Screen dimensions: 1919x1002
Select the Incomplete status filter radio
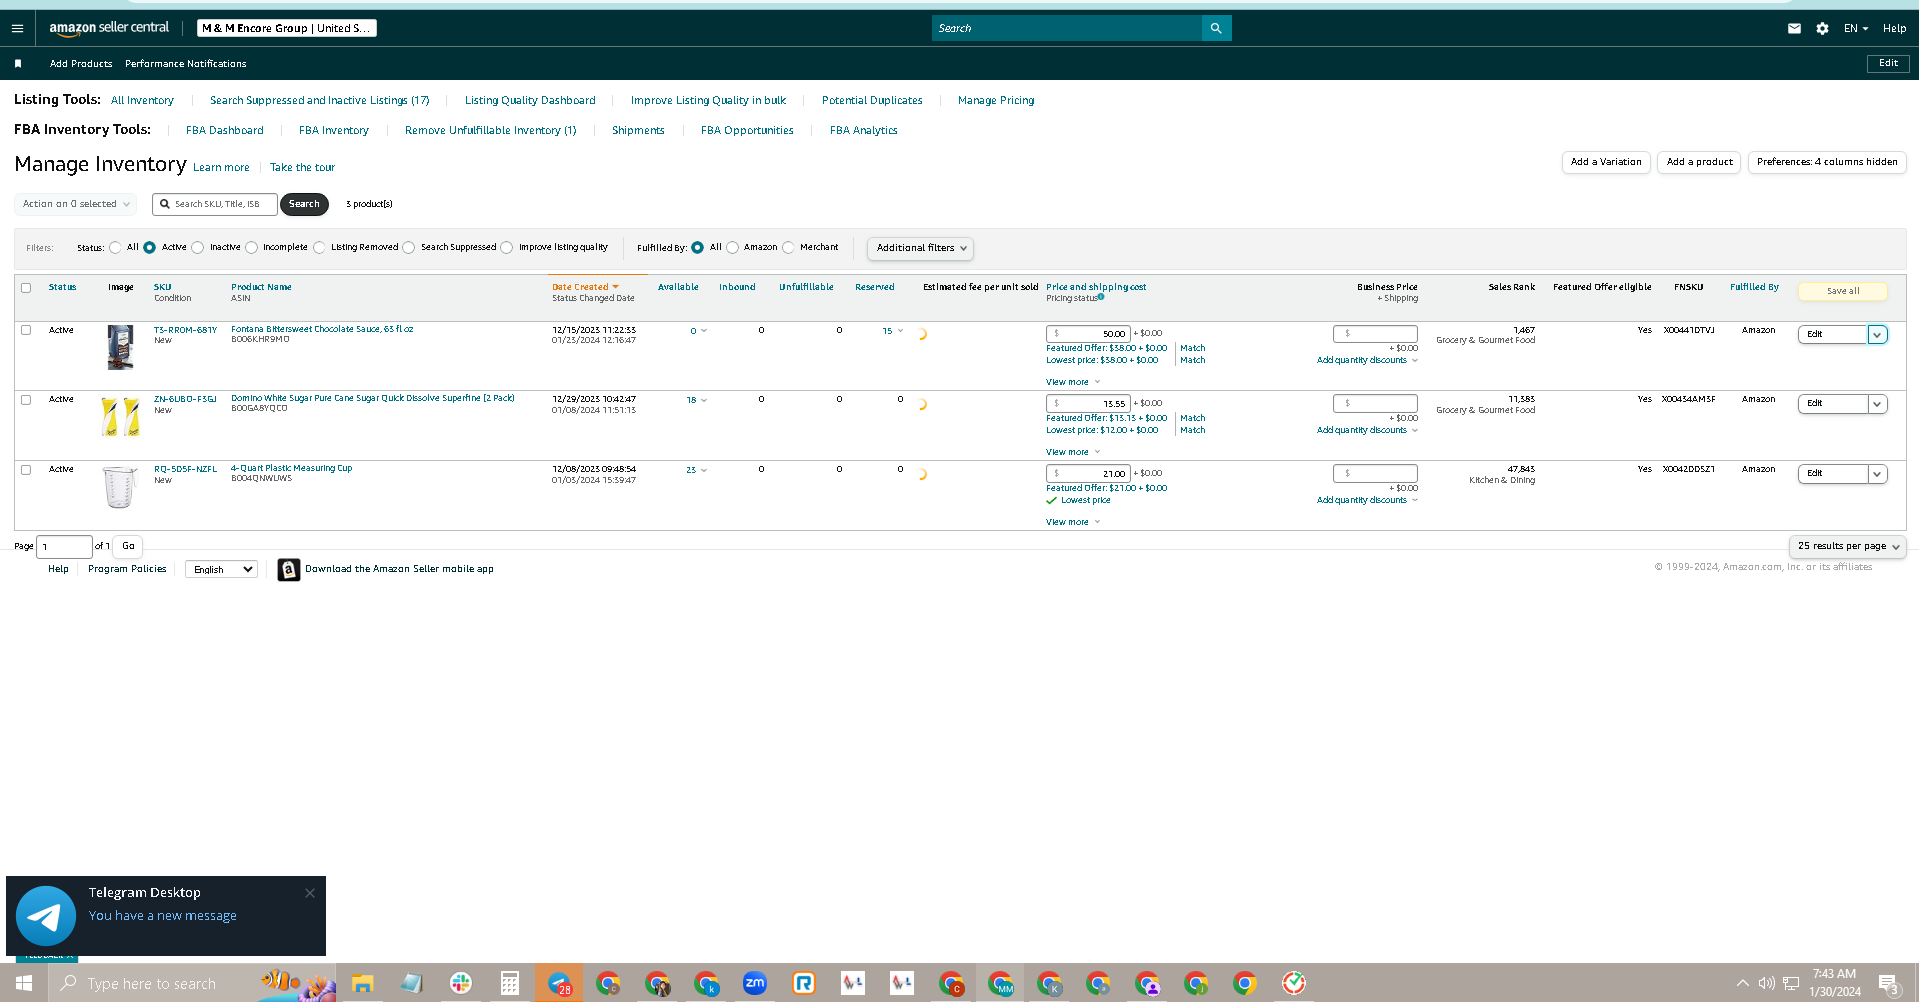[x=252, y=248]
